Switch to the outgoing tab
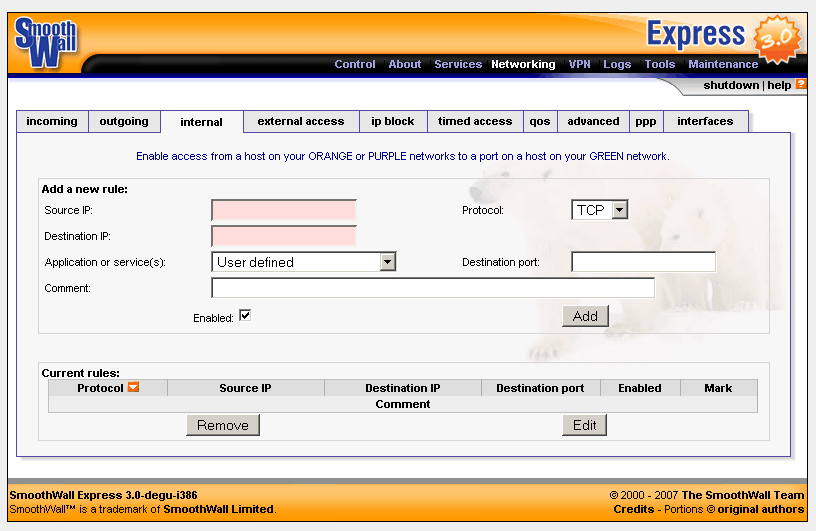 tap(124, 121)
